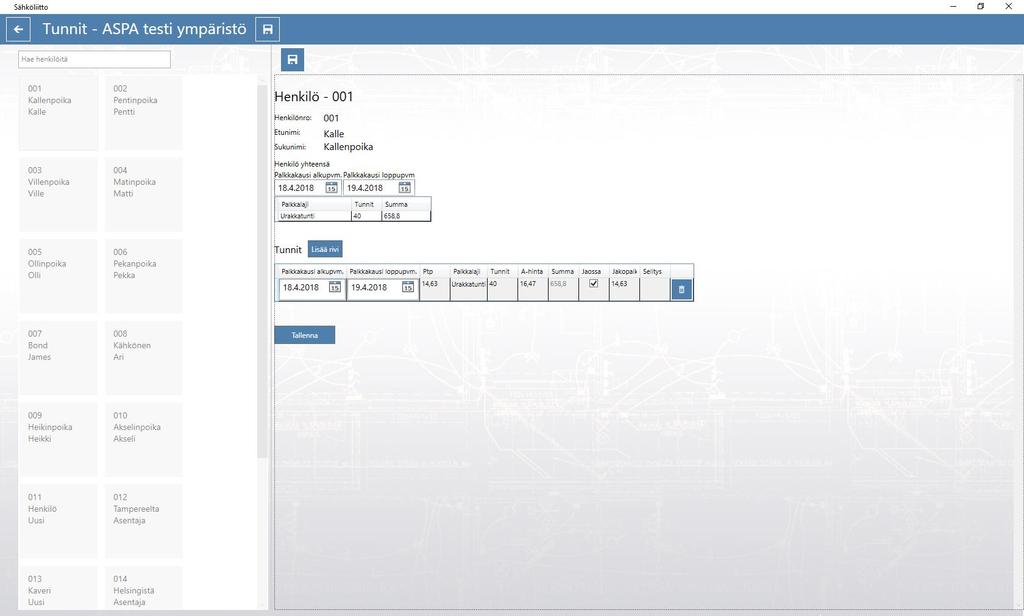Click the Palkkalaji column header in summary table
The height and width of the screenshot is (616, 1024).
point(314,204)
